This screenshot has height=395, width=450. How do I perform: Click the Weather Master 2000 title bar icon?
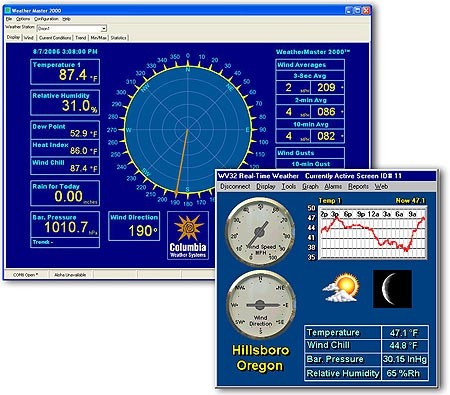8,10
